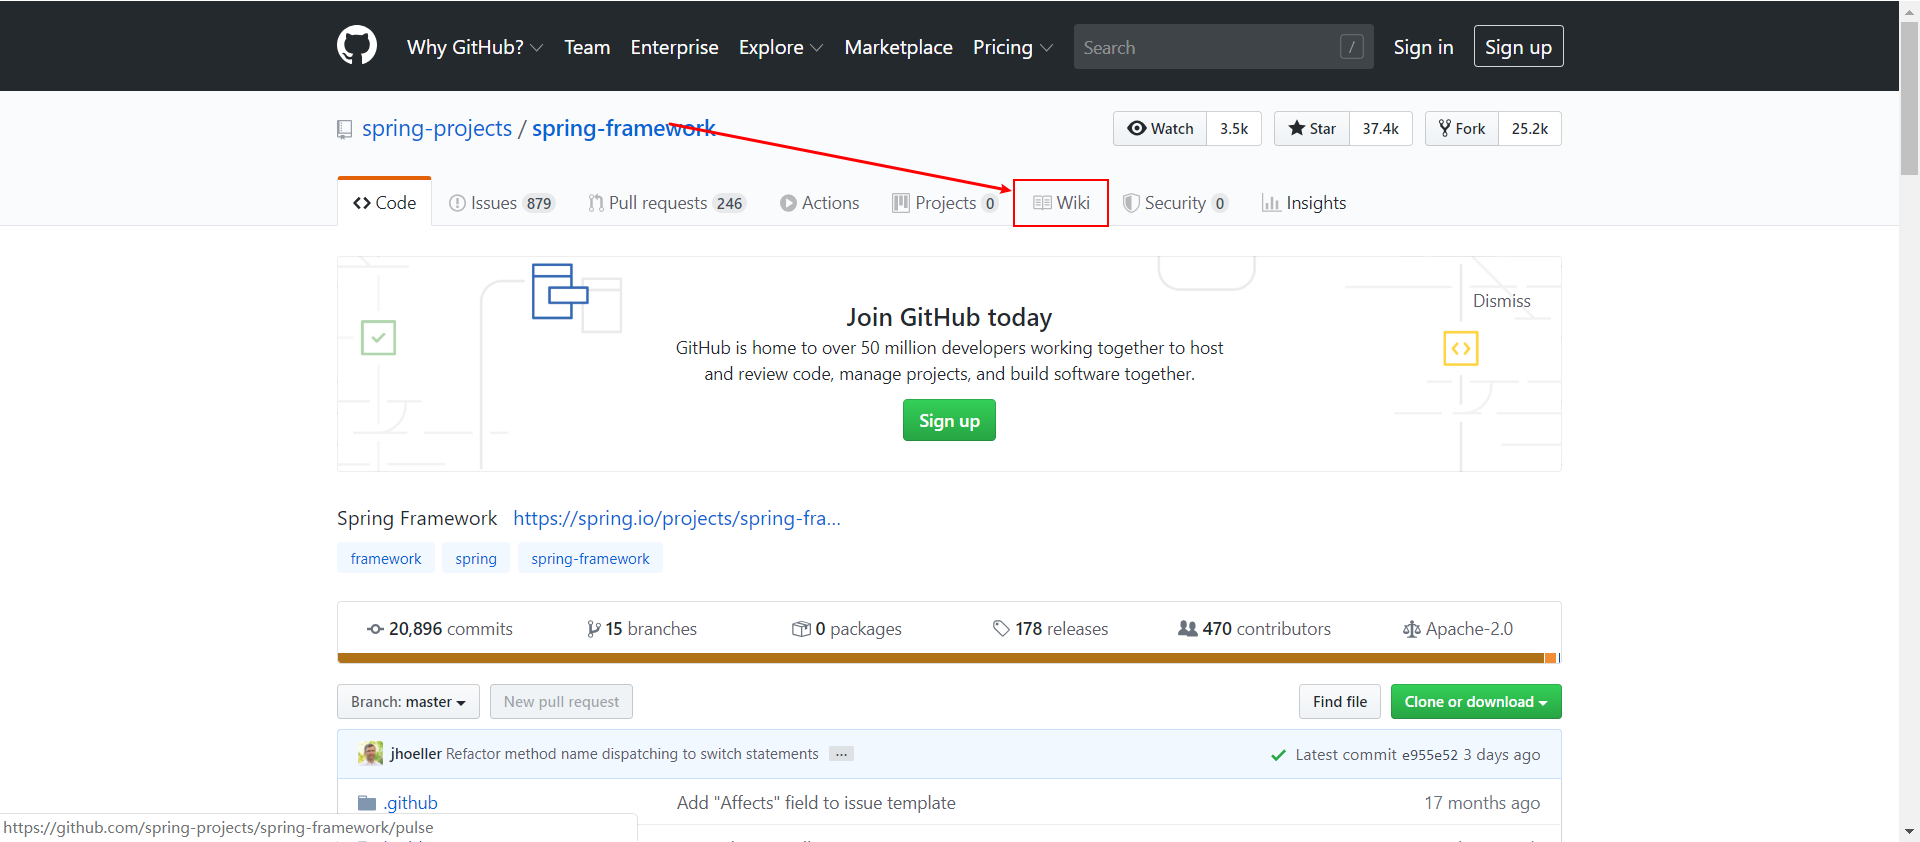The image size is (1920, 842).
Task: Click the spring topic tag
Action: pyautogui.click(x=476, y=558)
